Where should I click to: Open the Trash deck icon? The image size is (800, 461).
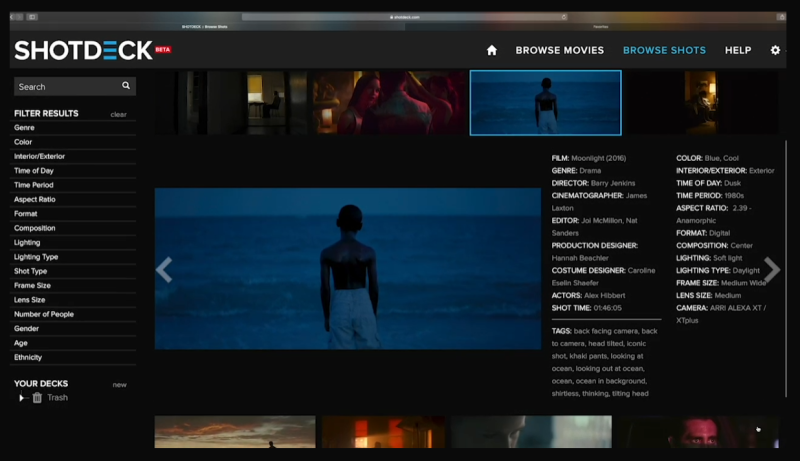tap(37, 398)
